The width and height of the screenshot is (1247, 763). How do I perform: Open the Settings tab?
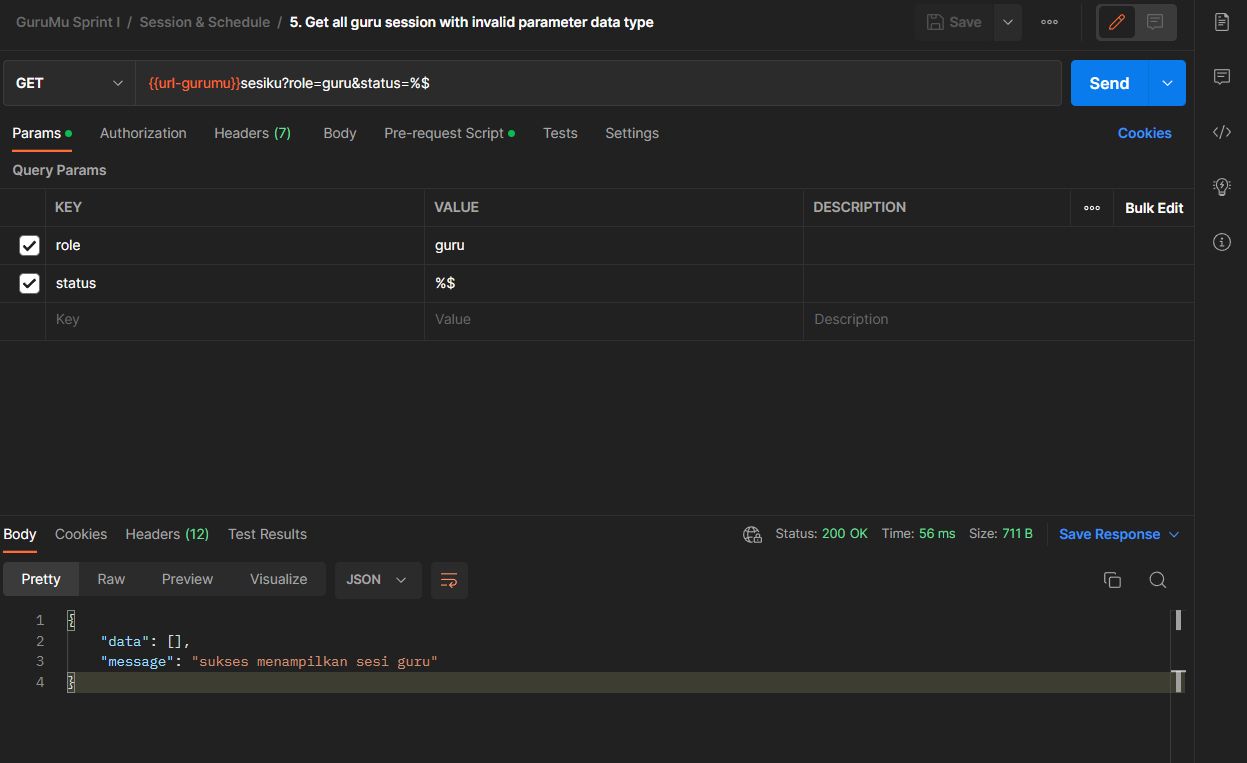632,133
